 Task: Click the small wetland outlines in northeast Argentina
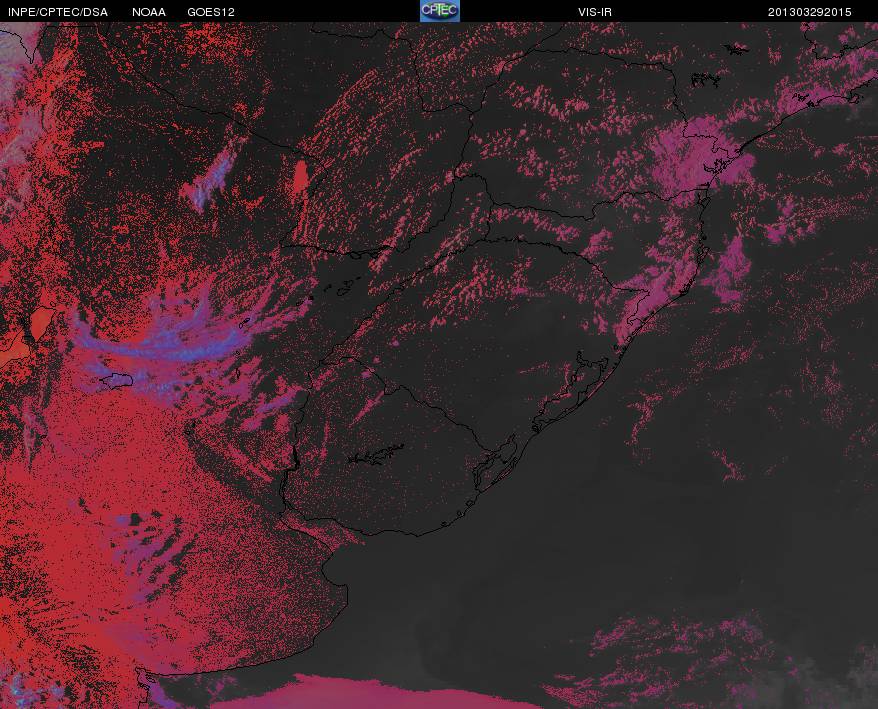347,287
